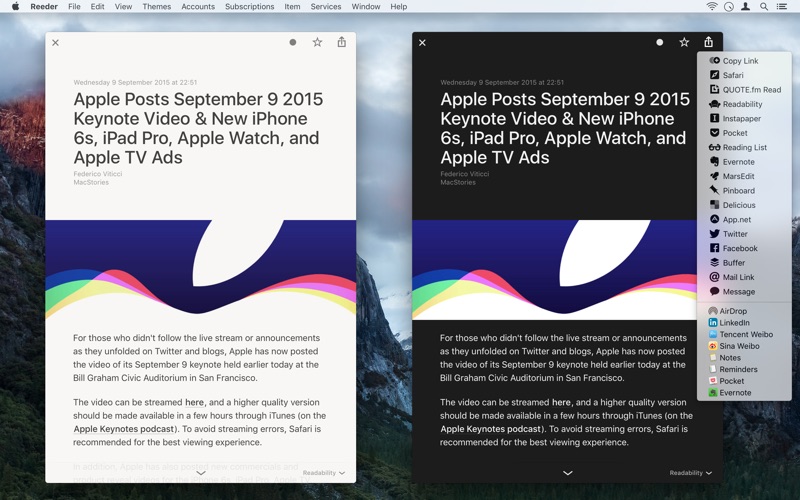Expand the down chevron in dark window
This screenshot has width=800, height=500.
pos(567,473)
